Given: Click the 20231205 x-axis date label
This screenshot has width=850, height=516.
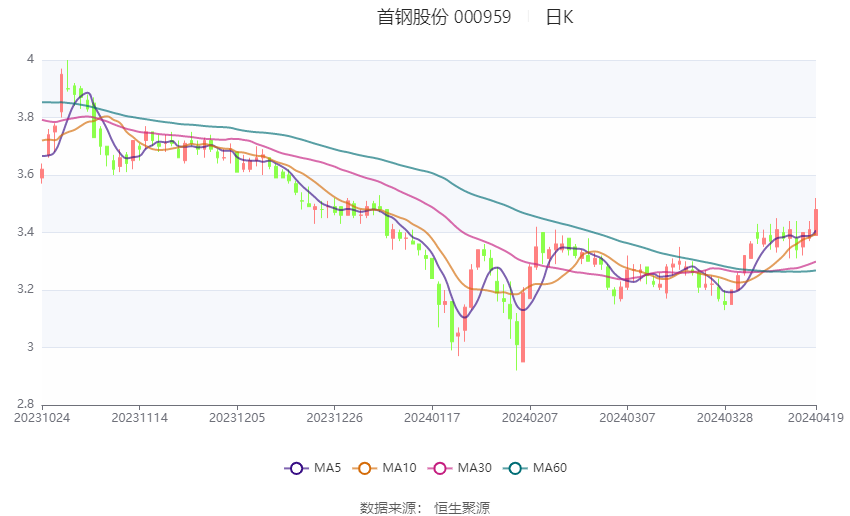Looking at the screenshot, I should tap(237, 418).
